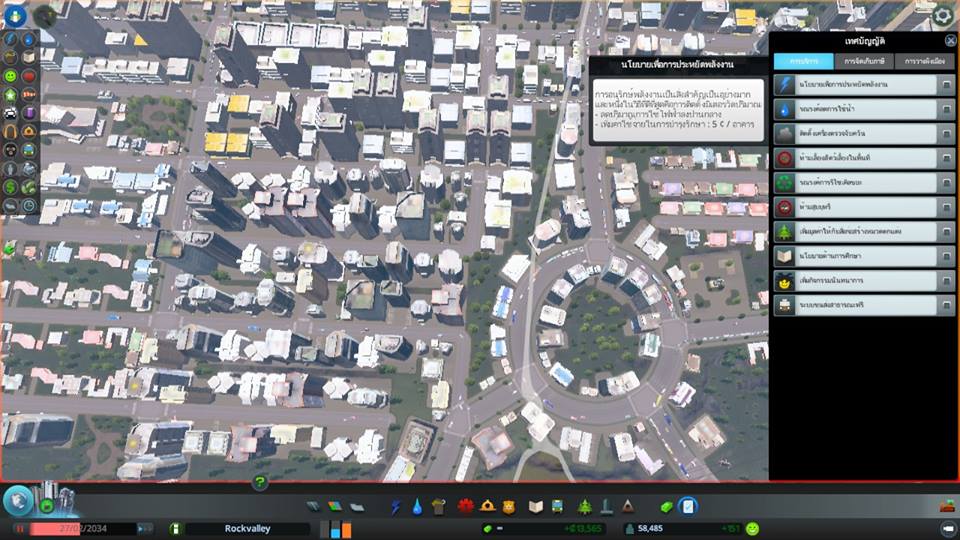Click the city money balance display
Image resolution: width=960 pixels, height=540 pixels.
pyautogui.click(x=544, y=528)
